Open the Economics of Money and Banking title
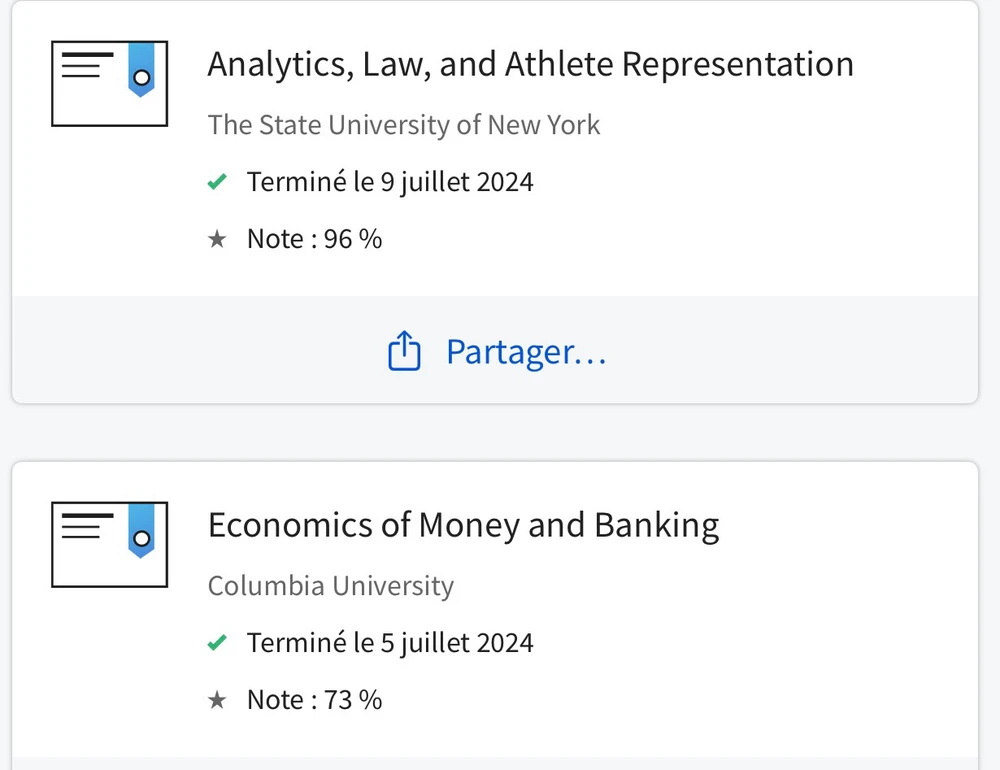 click(463, 525)
